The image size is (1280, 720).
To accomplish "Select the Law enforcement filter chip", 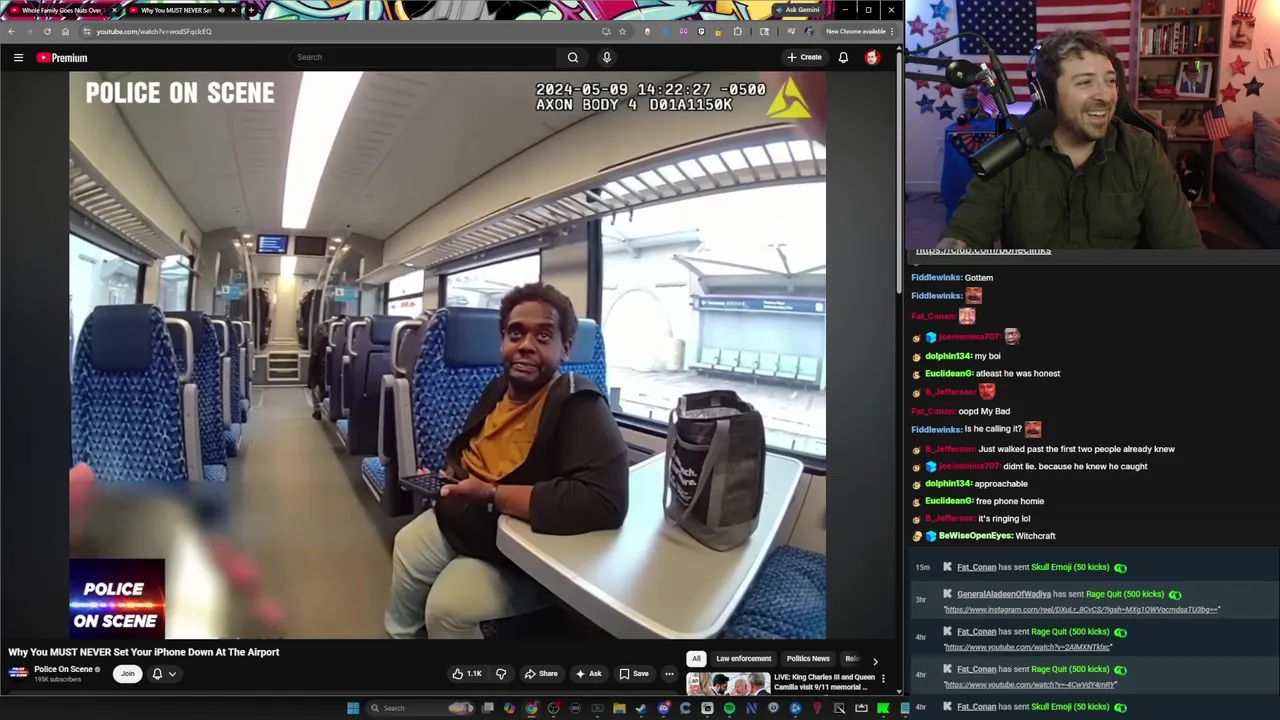I will [743, 659].
